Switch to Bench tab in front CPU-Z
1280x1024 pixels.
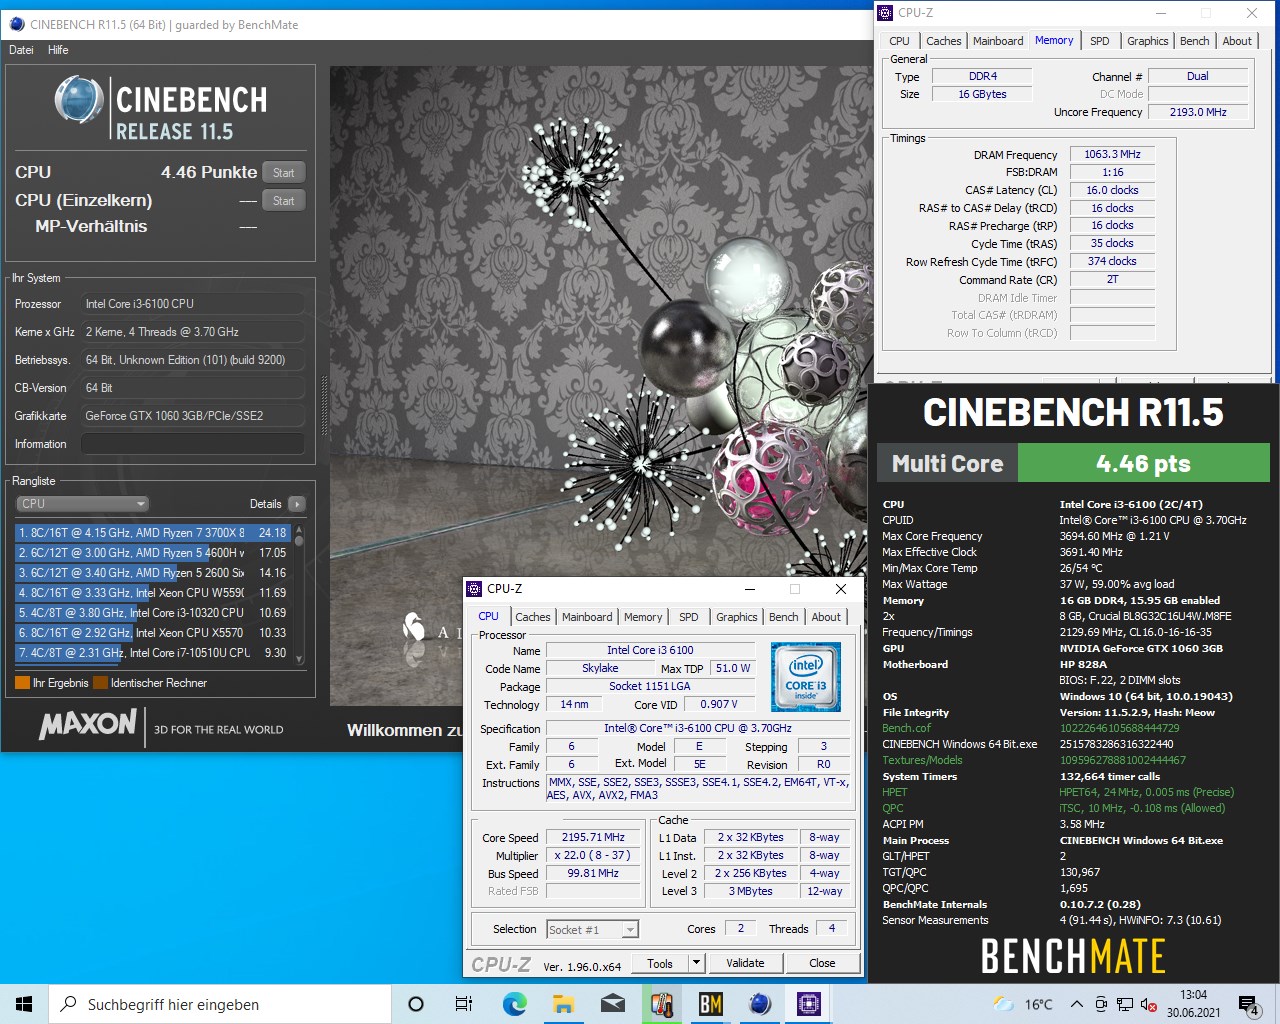point(784,617)
